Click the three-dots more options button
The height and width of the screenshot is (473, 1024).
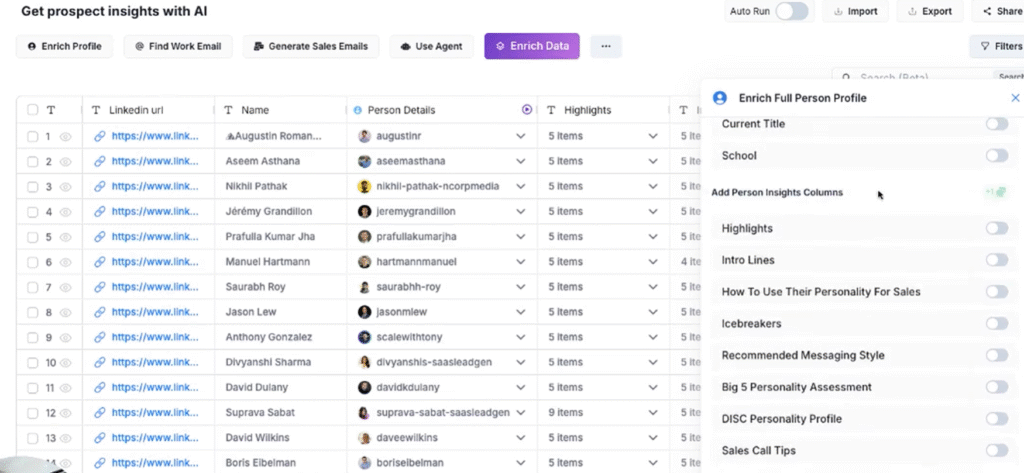pos(606,46)
